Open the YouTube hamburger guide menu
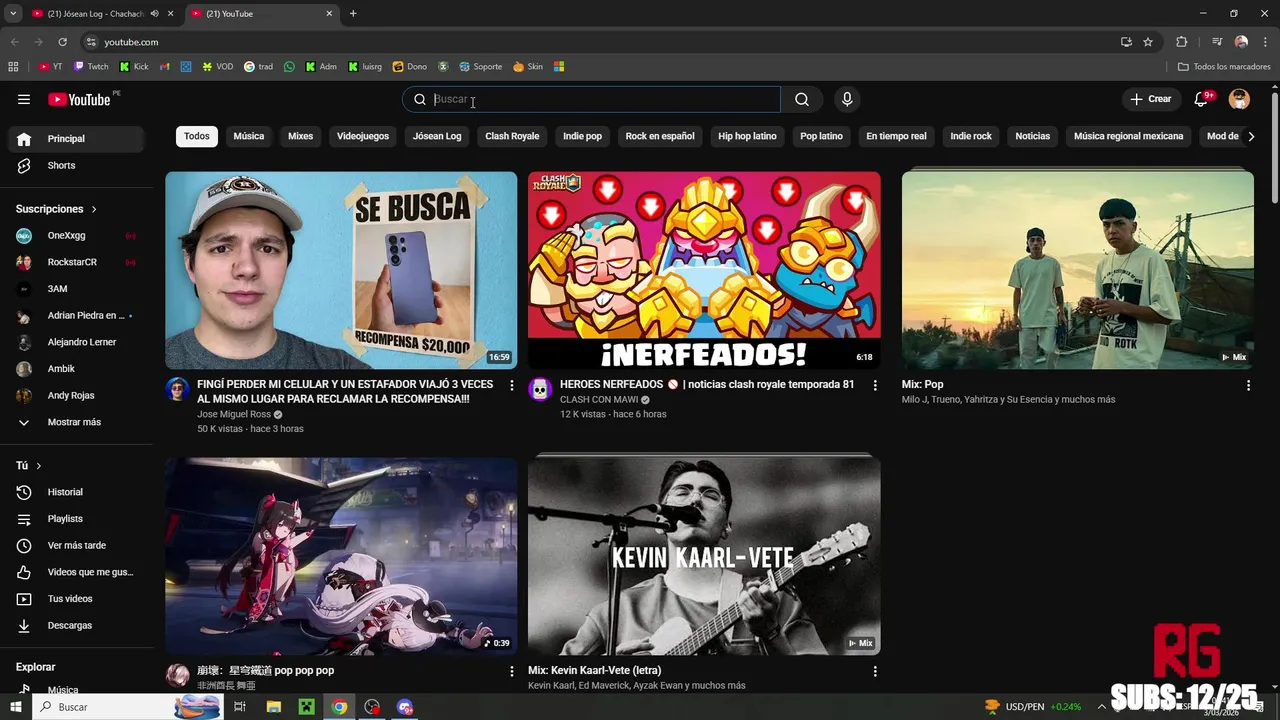 (24, 99)
